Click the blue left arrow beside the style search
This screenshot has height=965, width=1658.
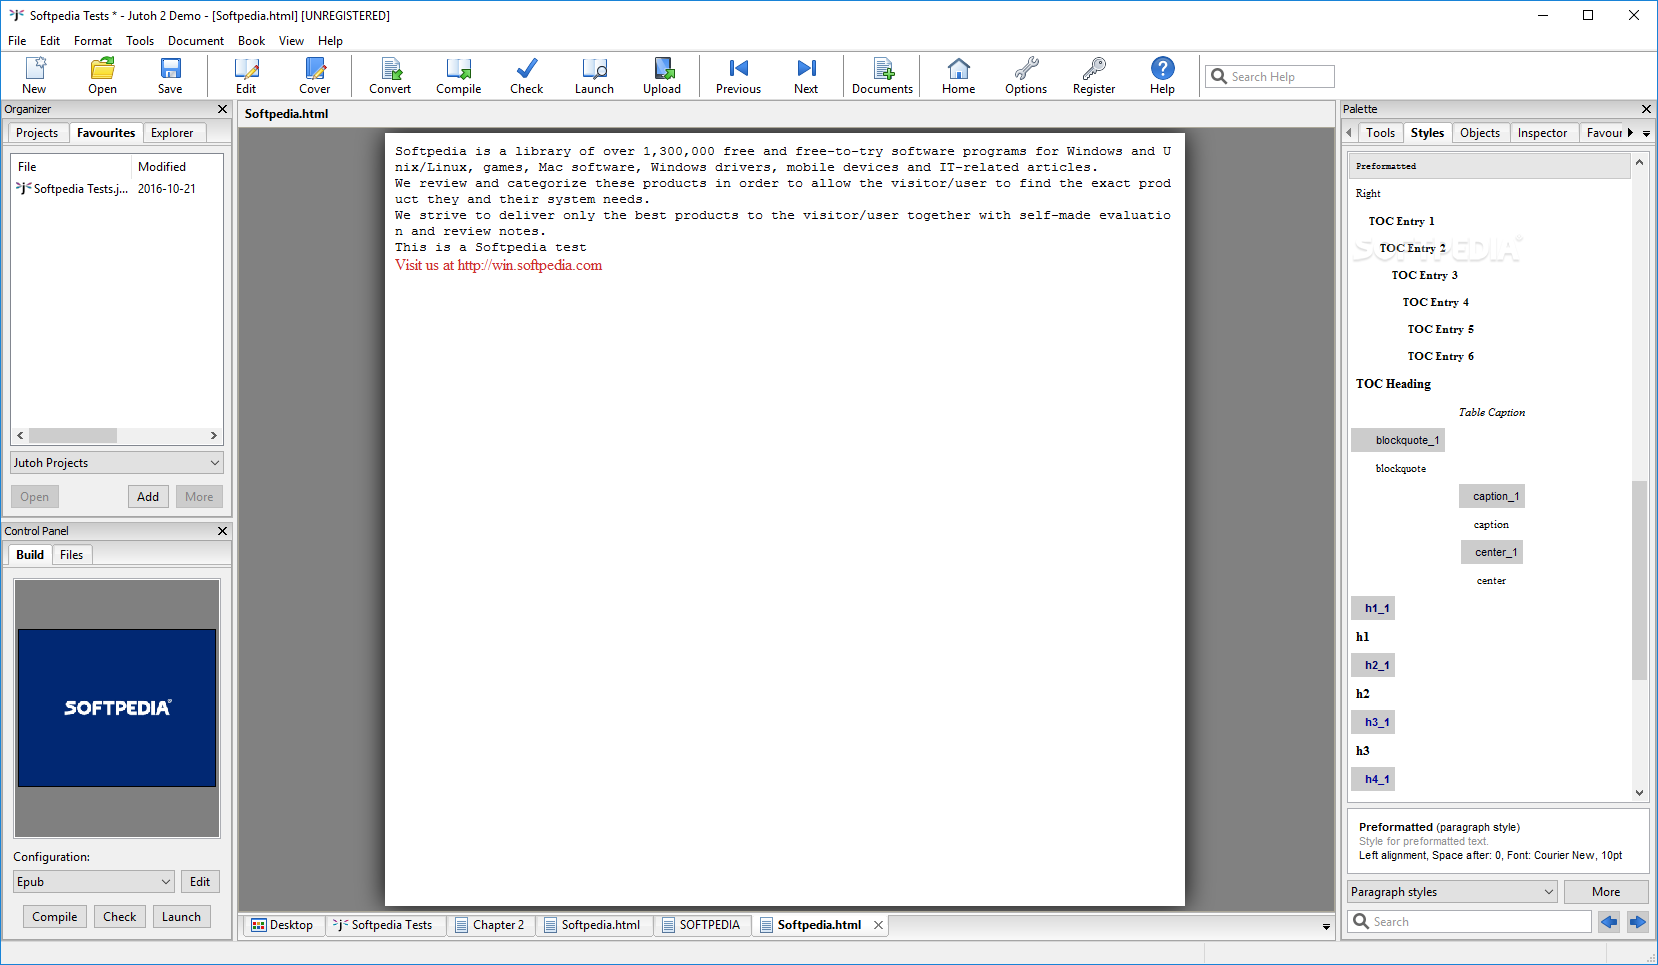pos(1609,922)
